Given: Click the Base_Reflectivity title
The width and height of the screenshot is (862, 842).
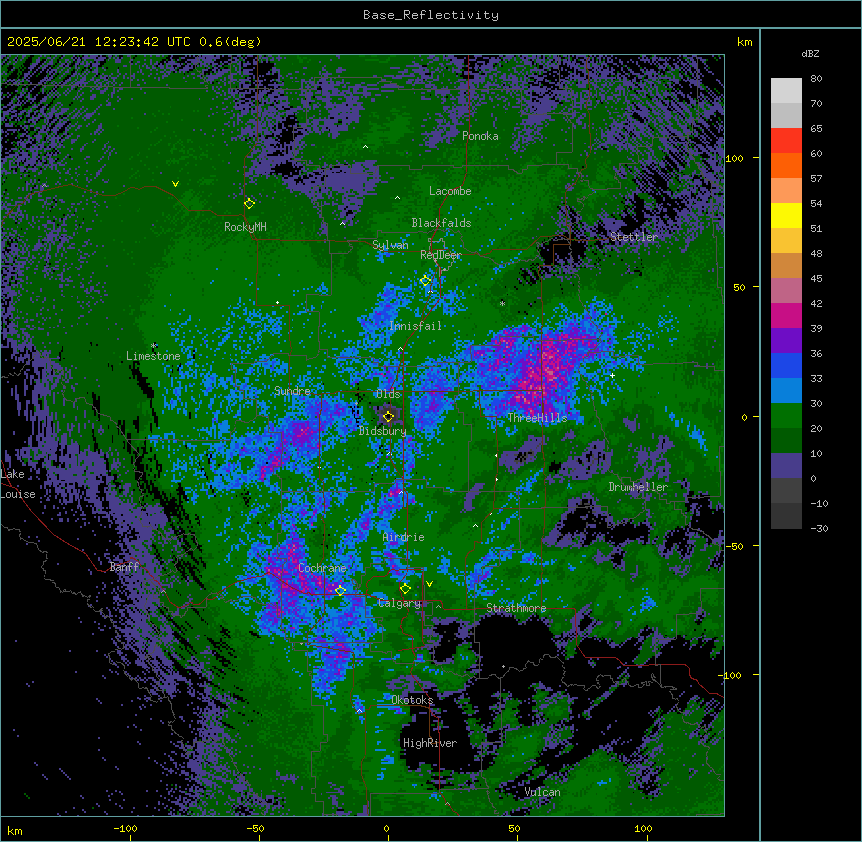Looking at the screenshot, I should coord(431,15).
